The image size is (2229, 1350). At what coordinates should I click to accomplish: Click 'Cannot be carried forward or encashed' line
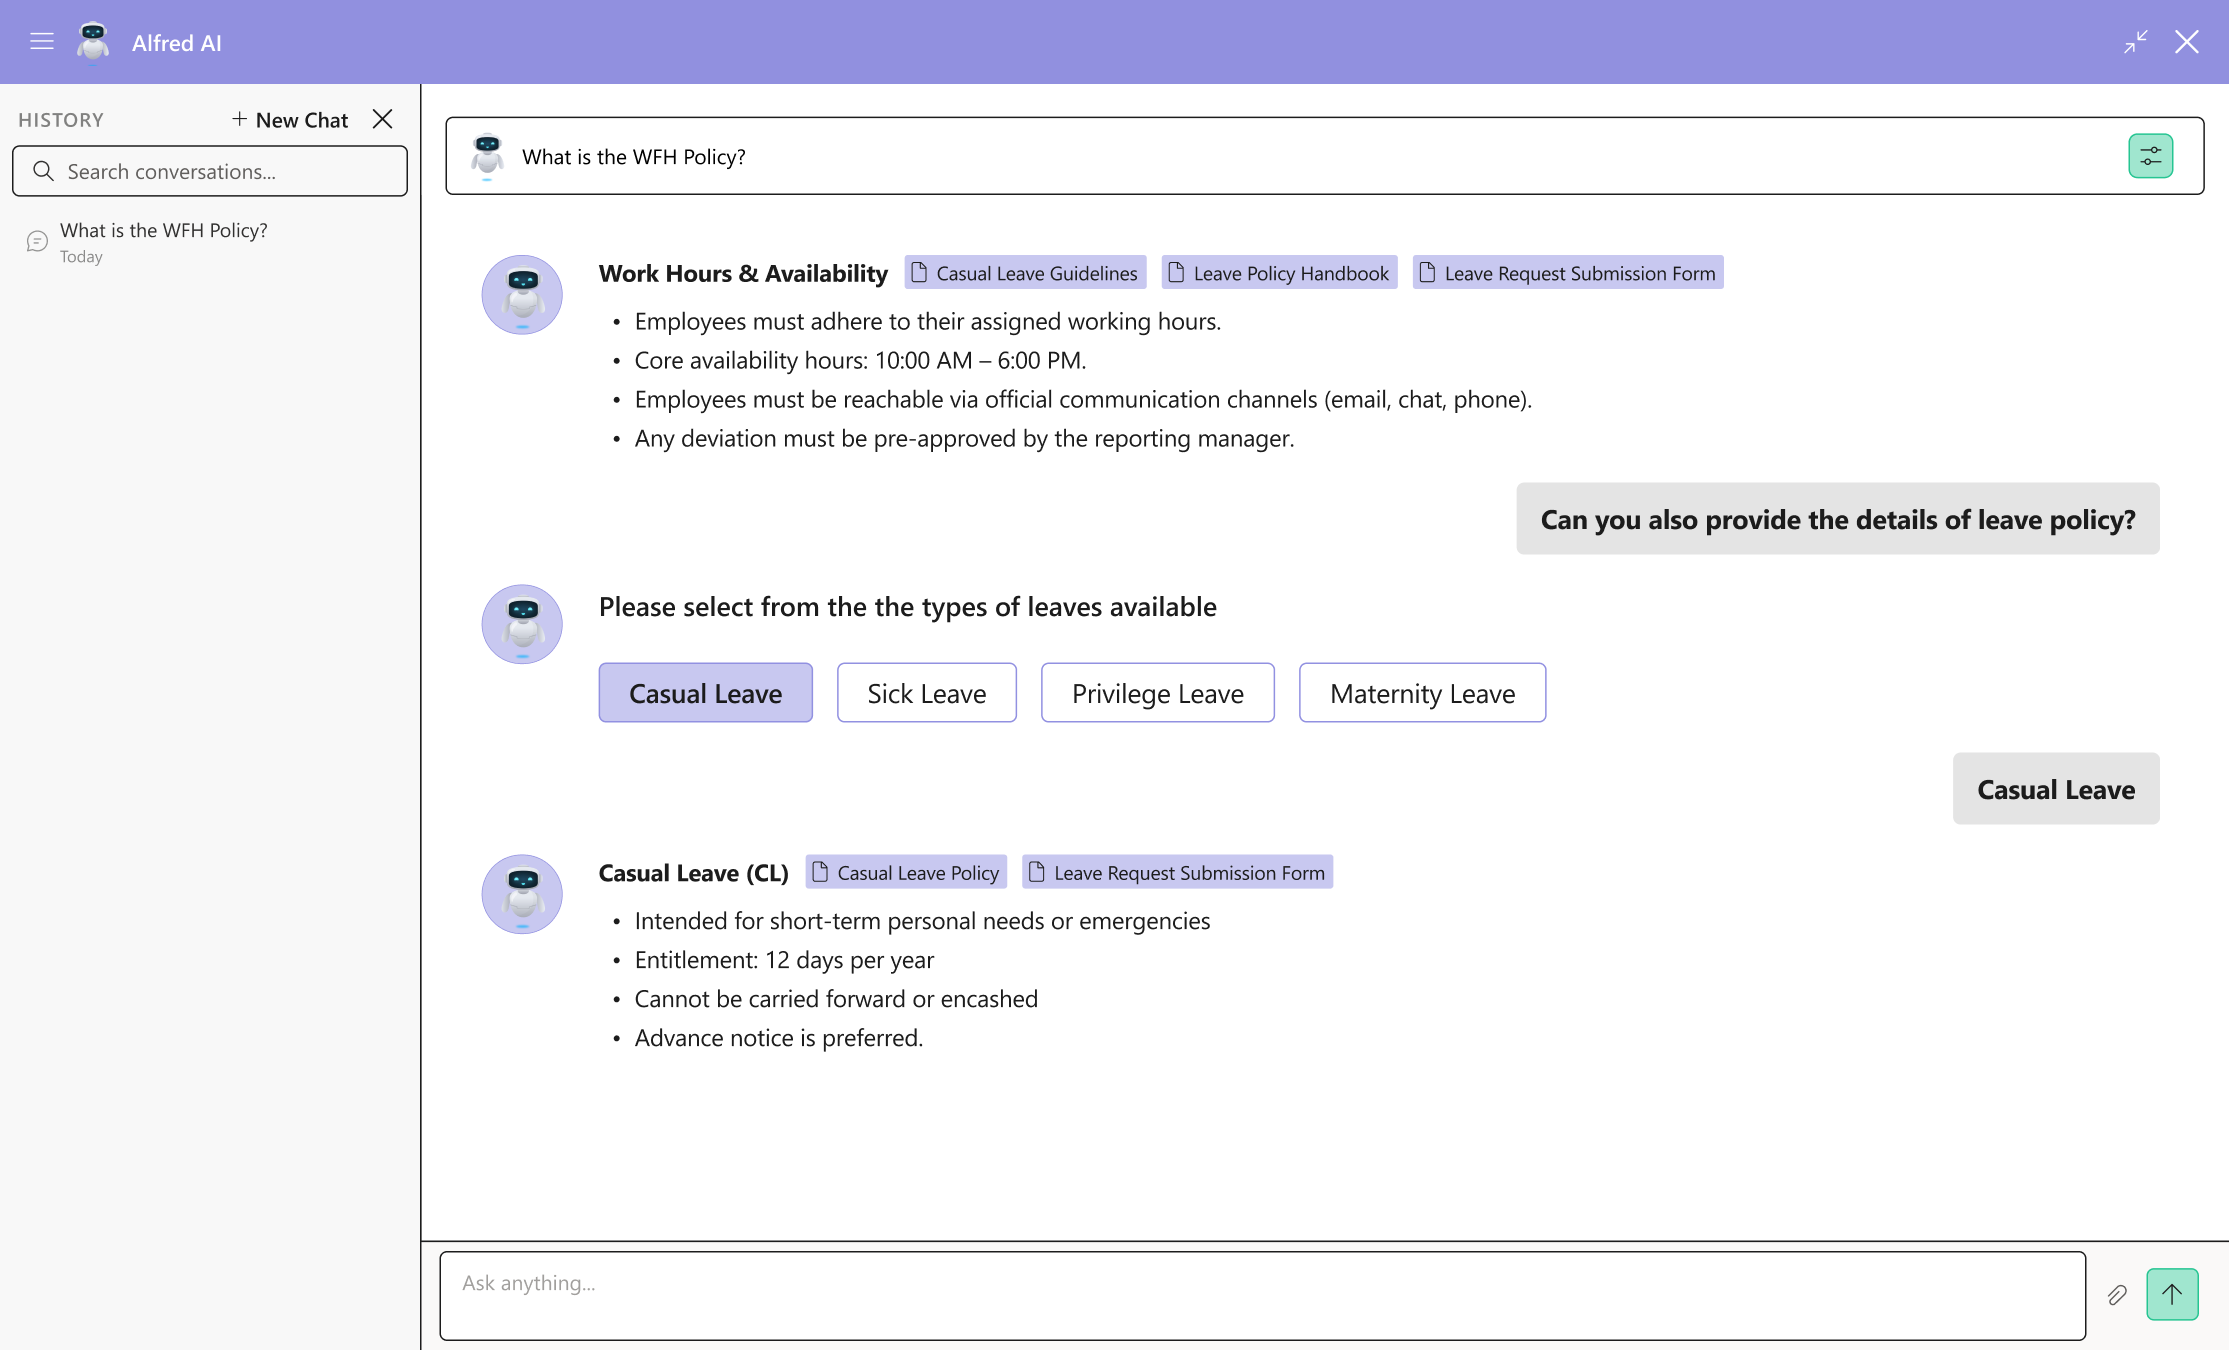[x=836, y=999]
